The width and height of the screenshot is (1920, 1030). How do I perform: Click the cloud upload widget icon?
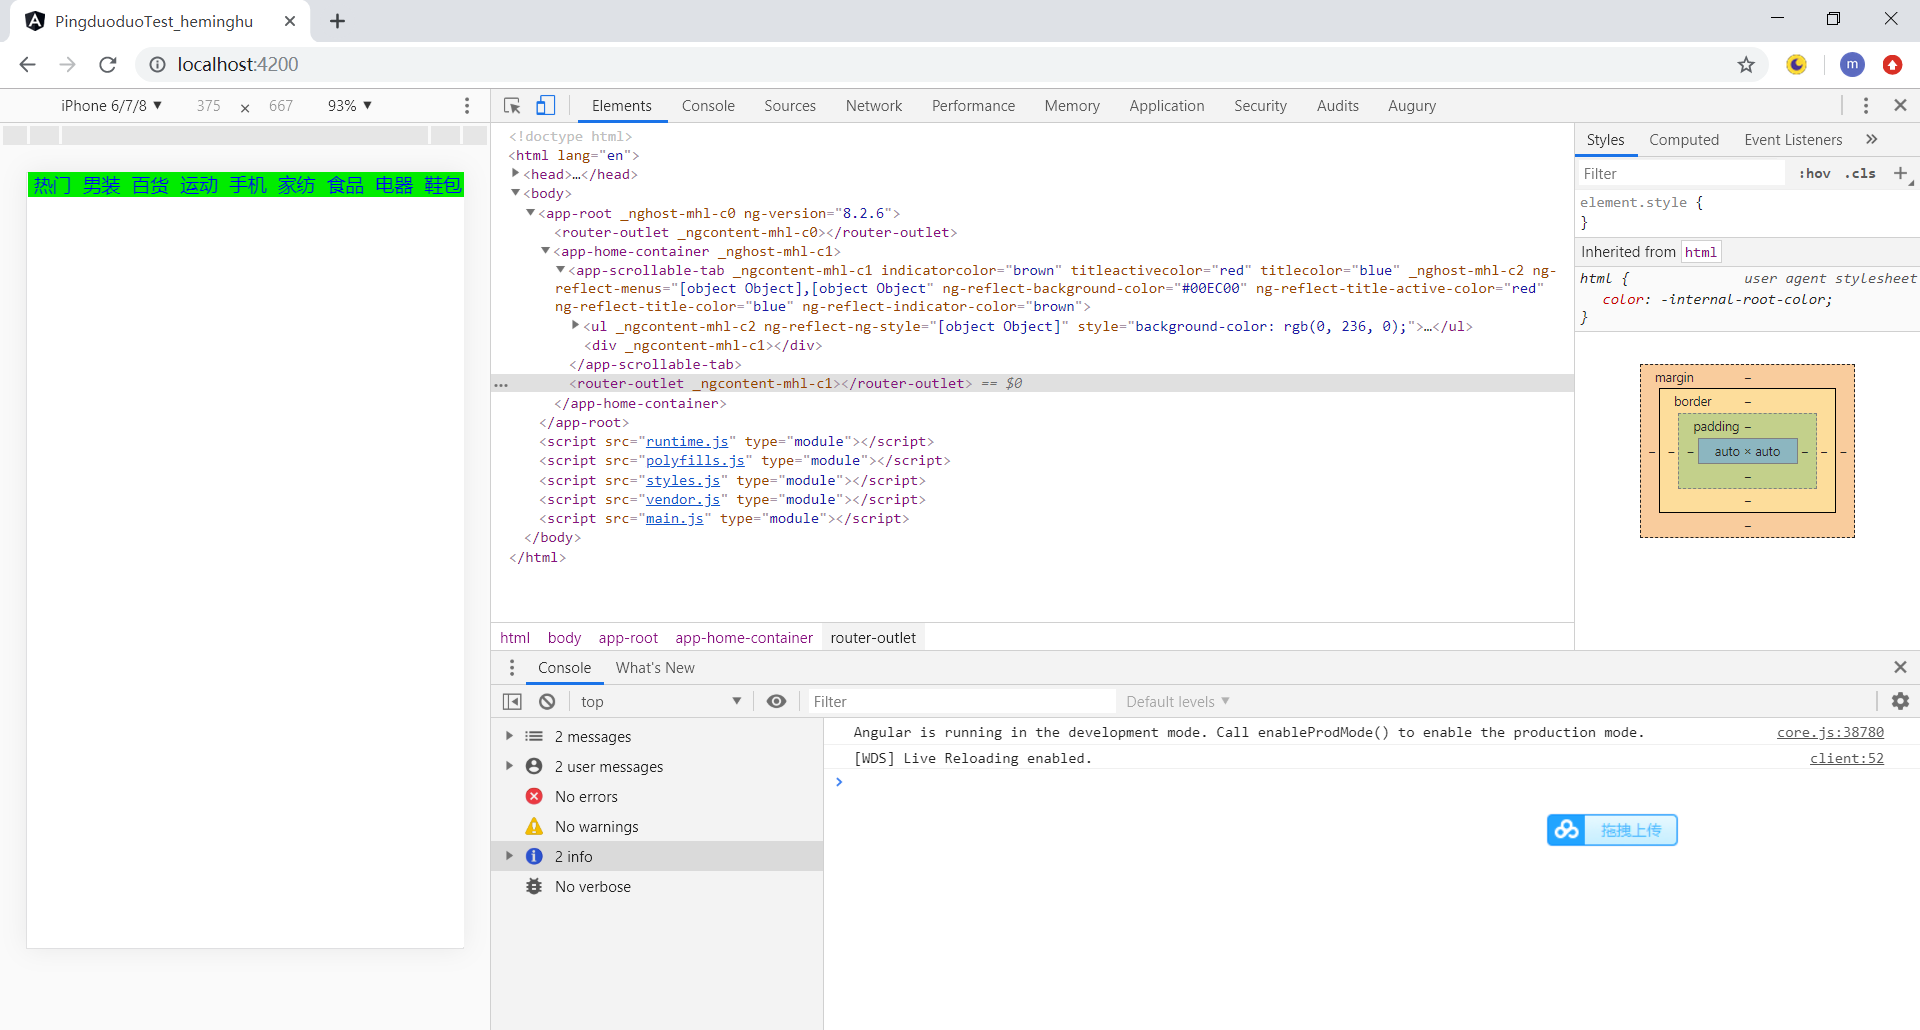coord(1567,830)
